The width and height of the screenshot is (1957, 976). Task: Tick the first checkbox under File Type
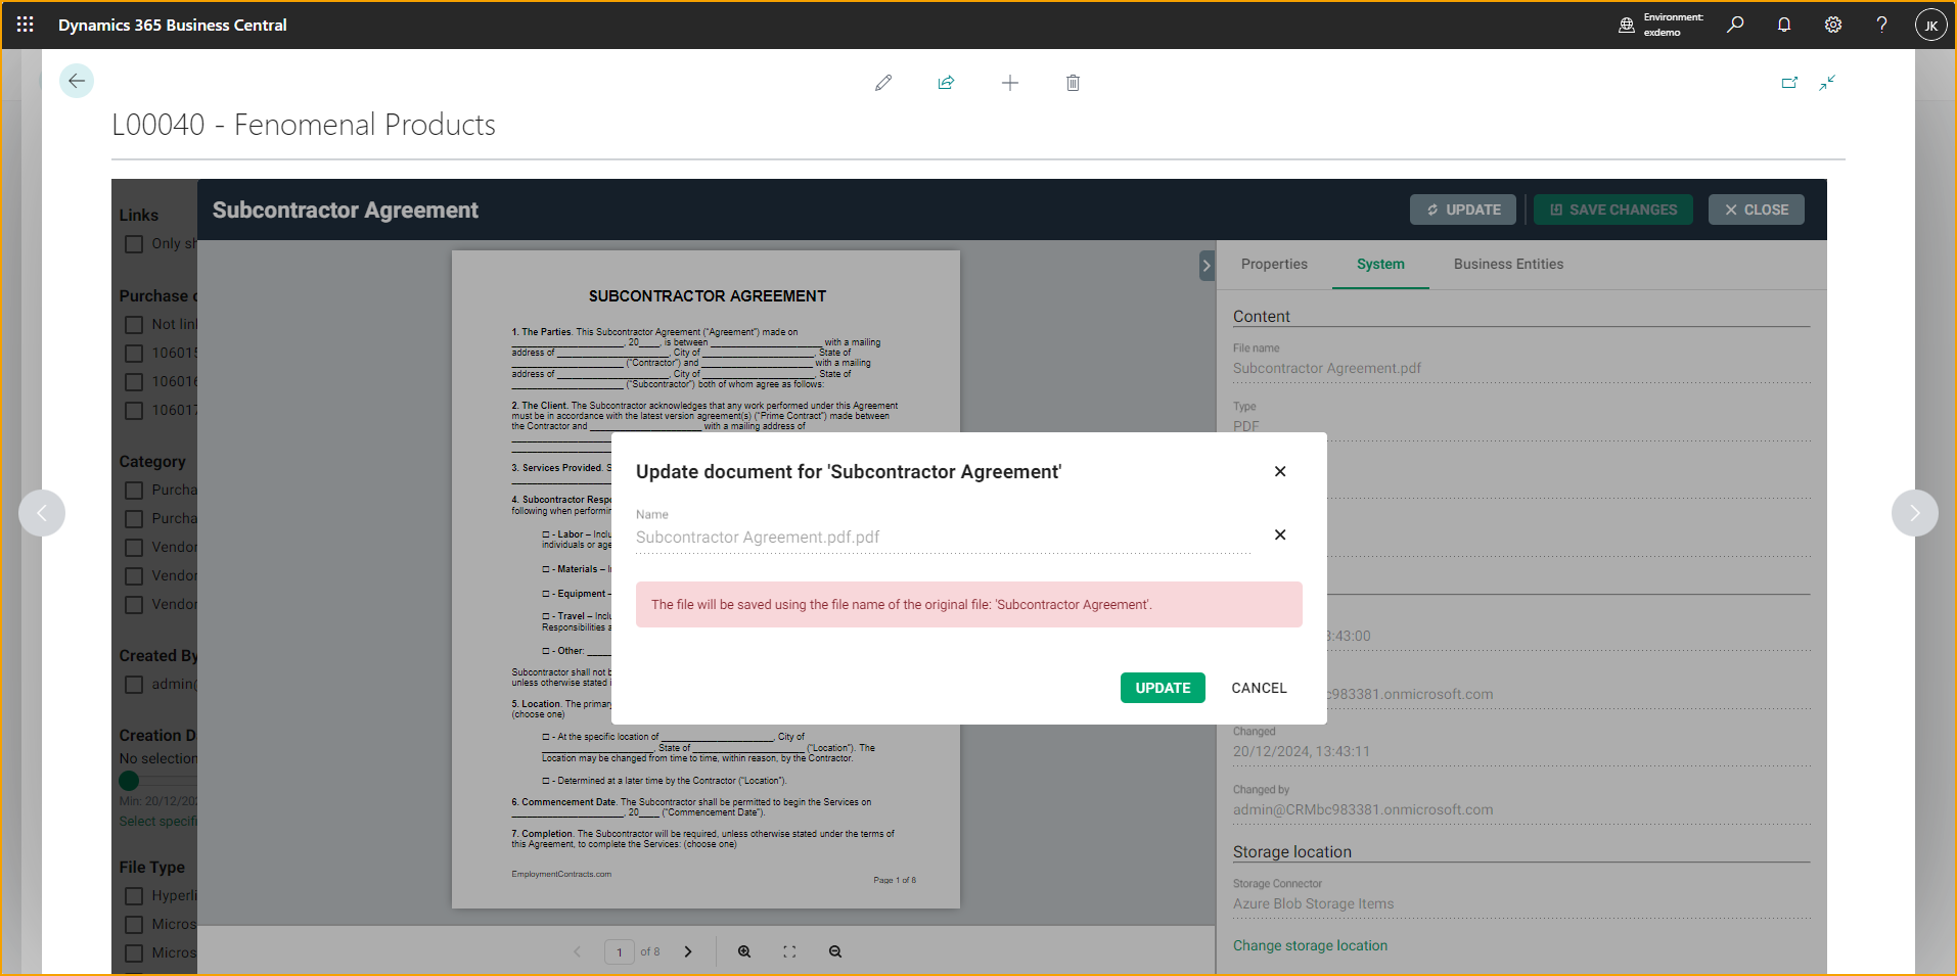[x=134, y=896]
